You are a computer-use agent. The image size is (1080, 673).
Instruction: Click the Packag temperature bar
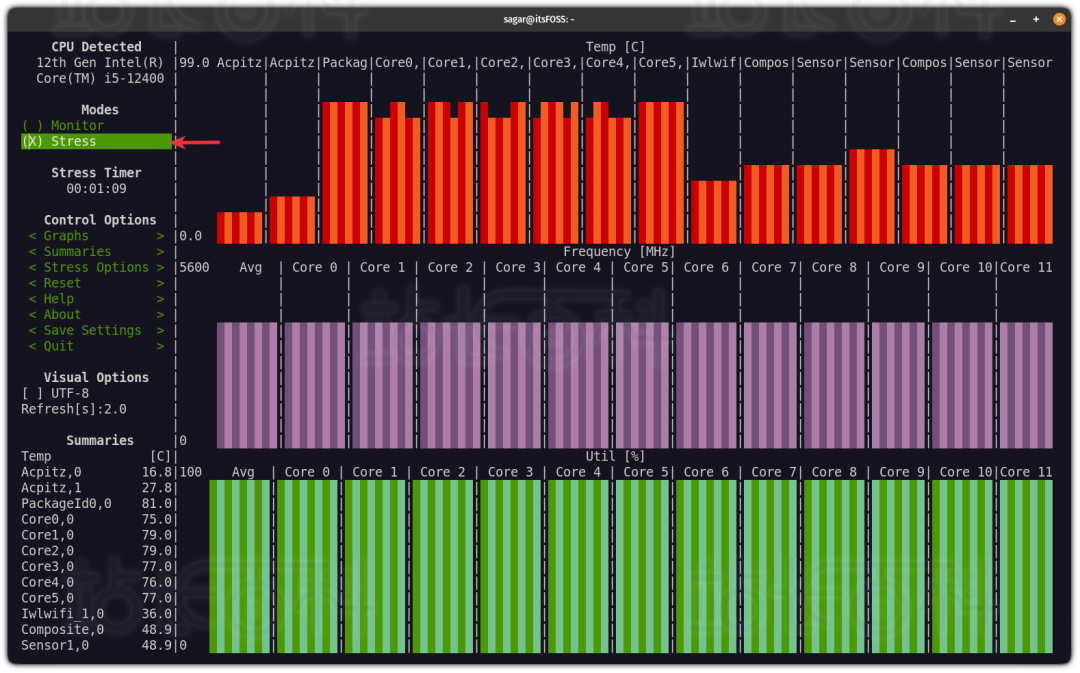[345, 172]
